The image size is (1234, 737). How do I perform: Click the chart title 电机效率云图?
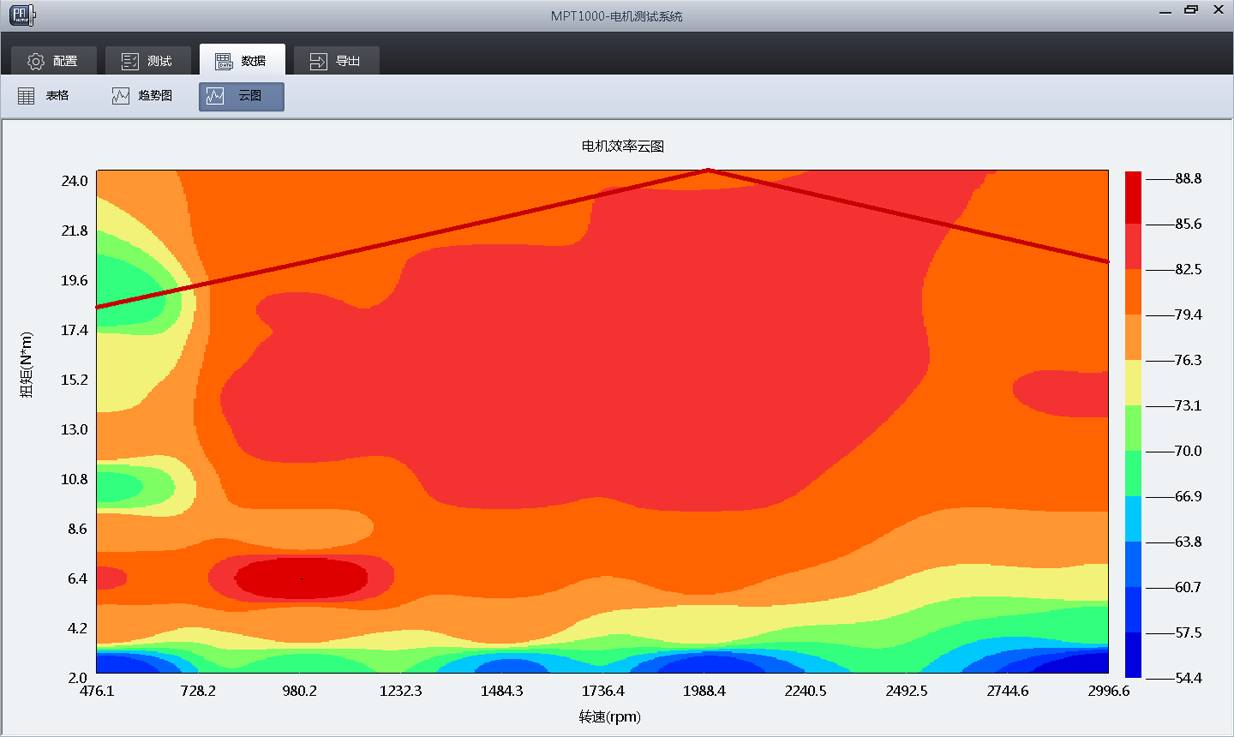pyautogui.click(x=623, y=146)
